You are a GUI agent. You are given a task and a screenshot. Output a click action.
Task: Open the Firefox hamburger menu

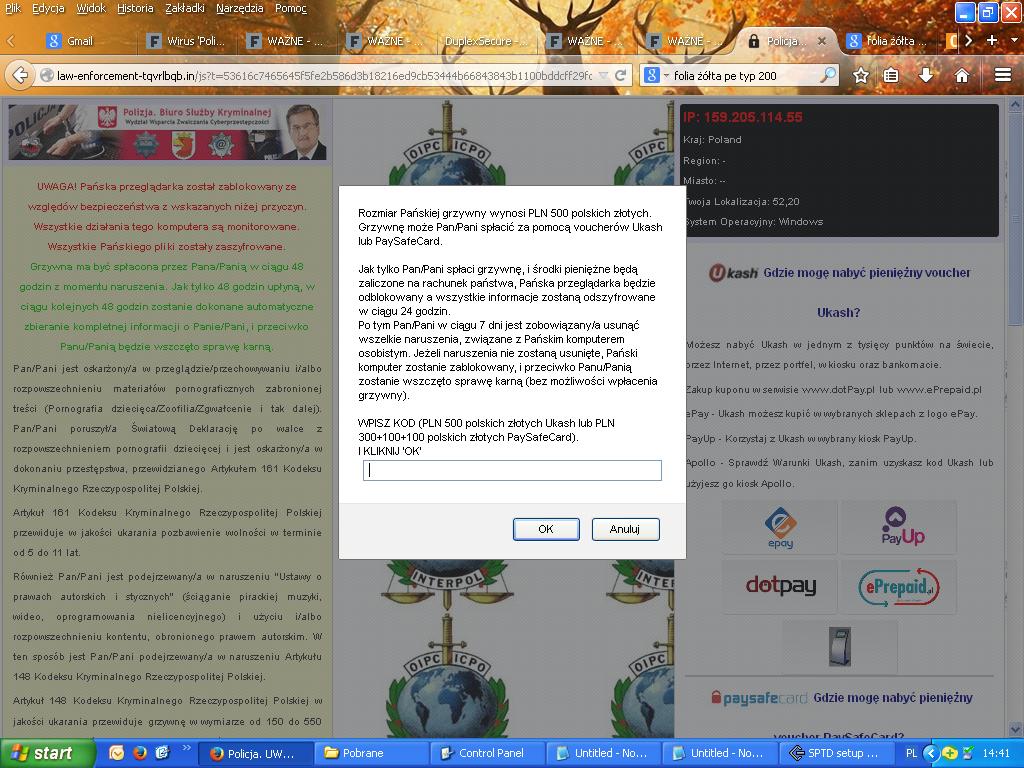[1002, 76]
